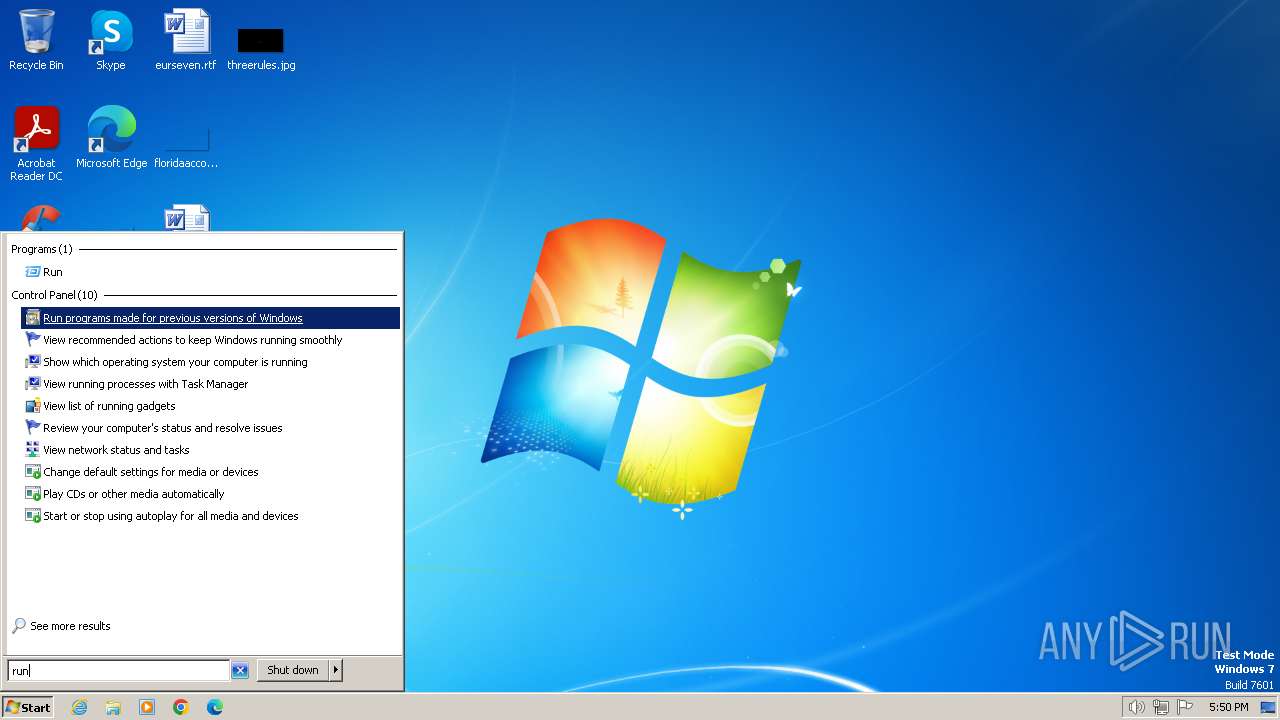Open the Recycle Bin desktop icon
The width and height of the screenshot is (1280, 720).
click(x=36, y=40)
